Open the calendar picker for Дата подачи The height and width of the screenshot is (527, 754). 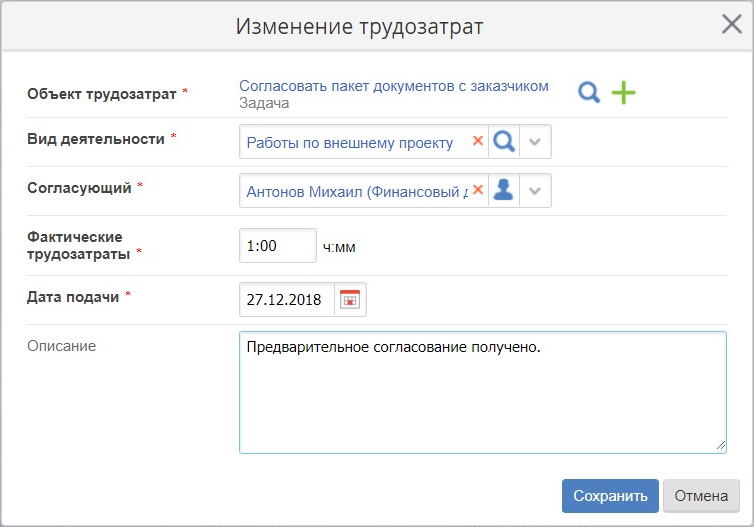click(350, 299)
